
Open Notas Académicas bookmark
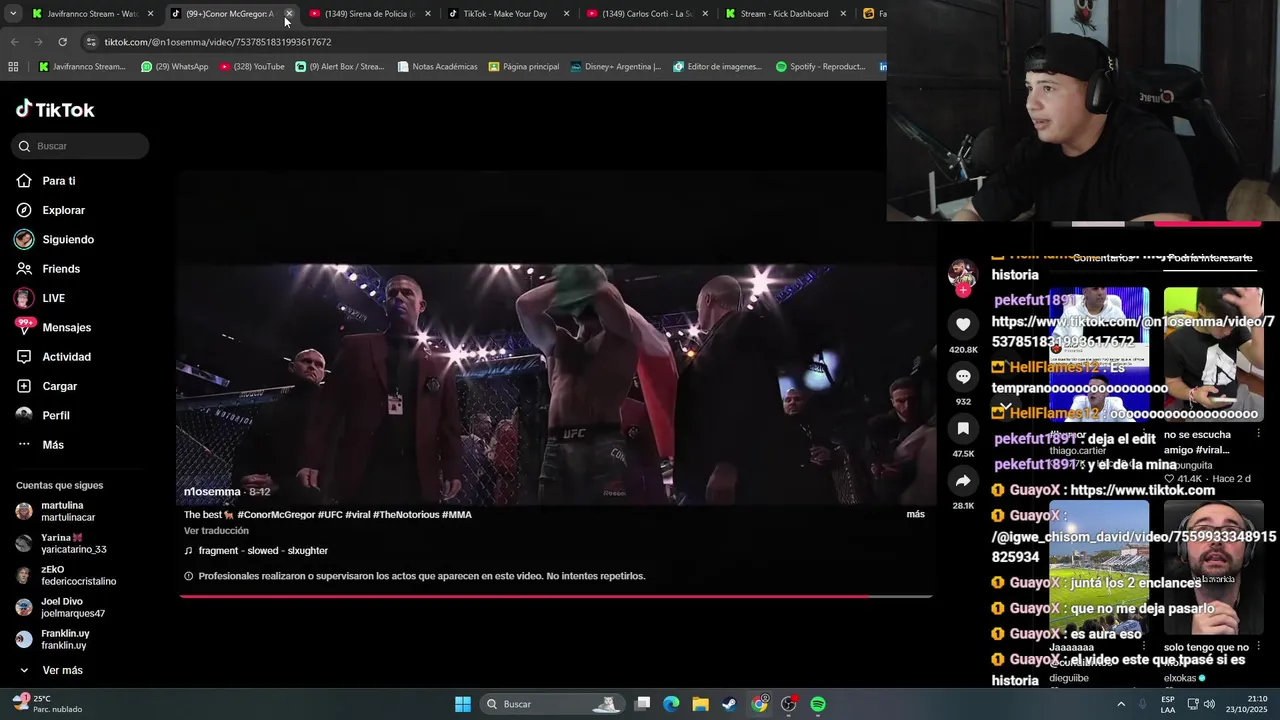pos(437,67)
